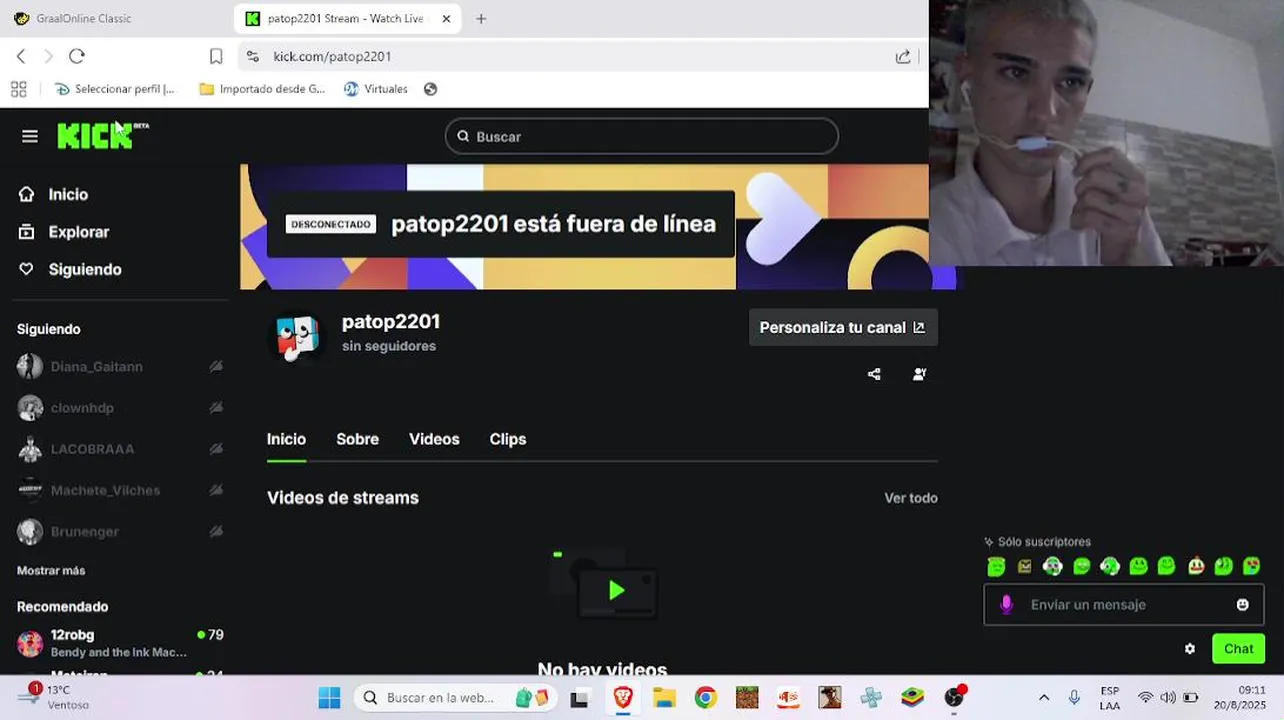
Task: Click the follow user icon beside share
Action: 920,374
